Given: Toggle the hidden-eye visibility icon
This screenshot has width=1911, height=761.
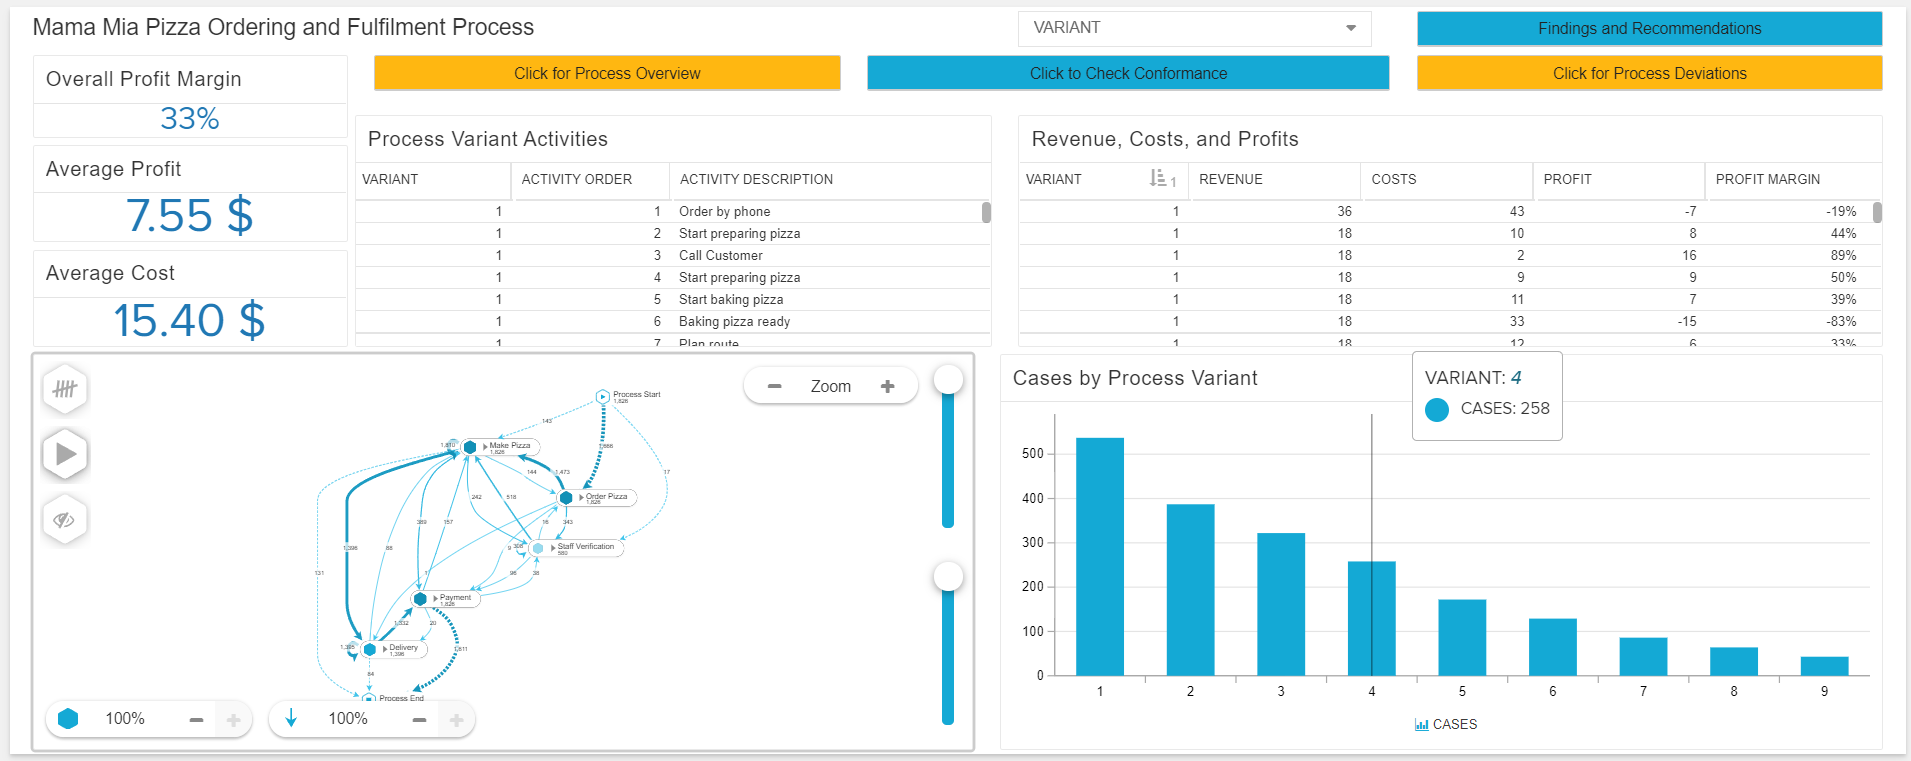Looking at the screenshot, I should [65, 520].
